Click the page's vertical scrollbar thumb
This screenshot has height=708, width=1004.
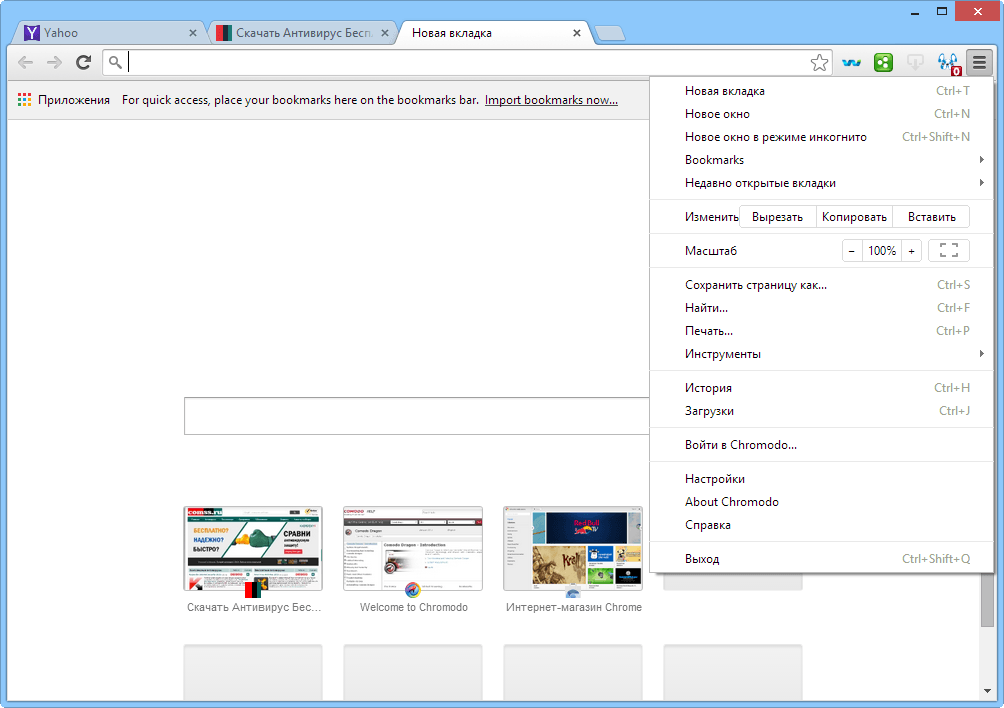point(987,599)
